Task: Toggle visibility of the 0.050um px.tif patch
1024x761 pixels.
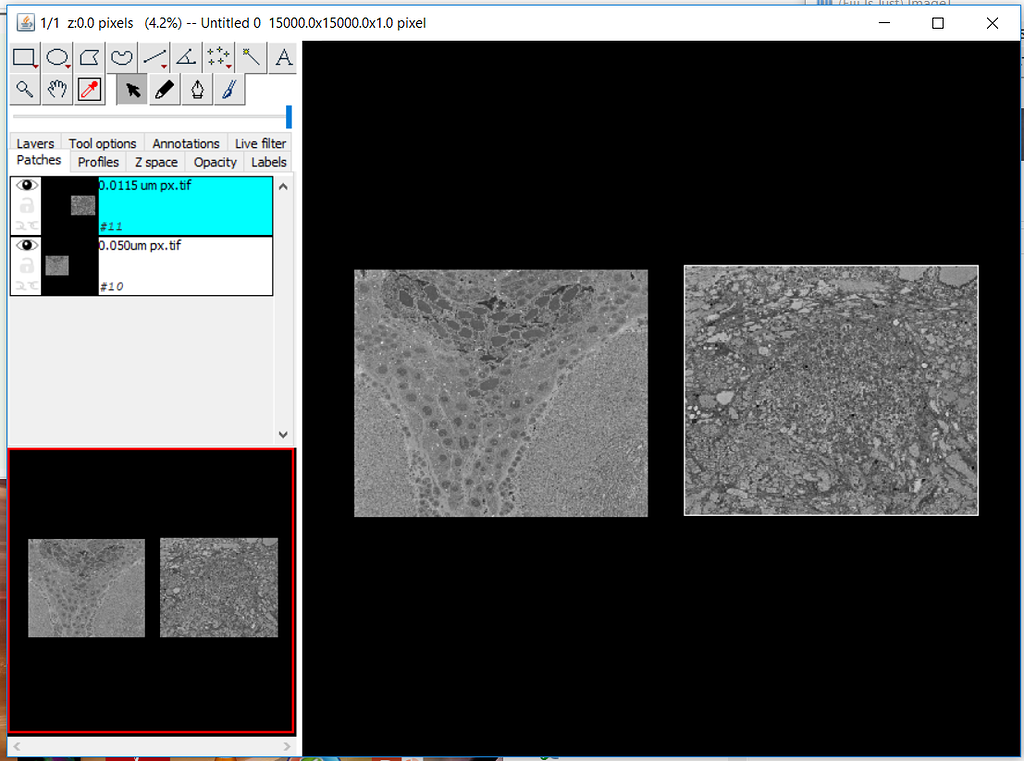Action: (x=25, y=244)
